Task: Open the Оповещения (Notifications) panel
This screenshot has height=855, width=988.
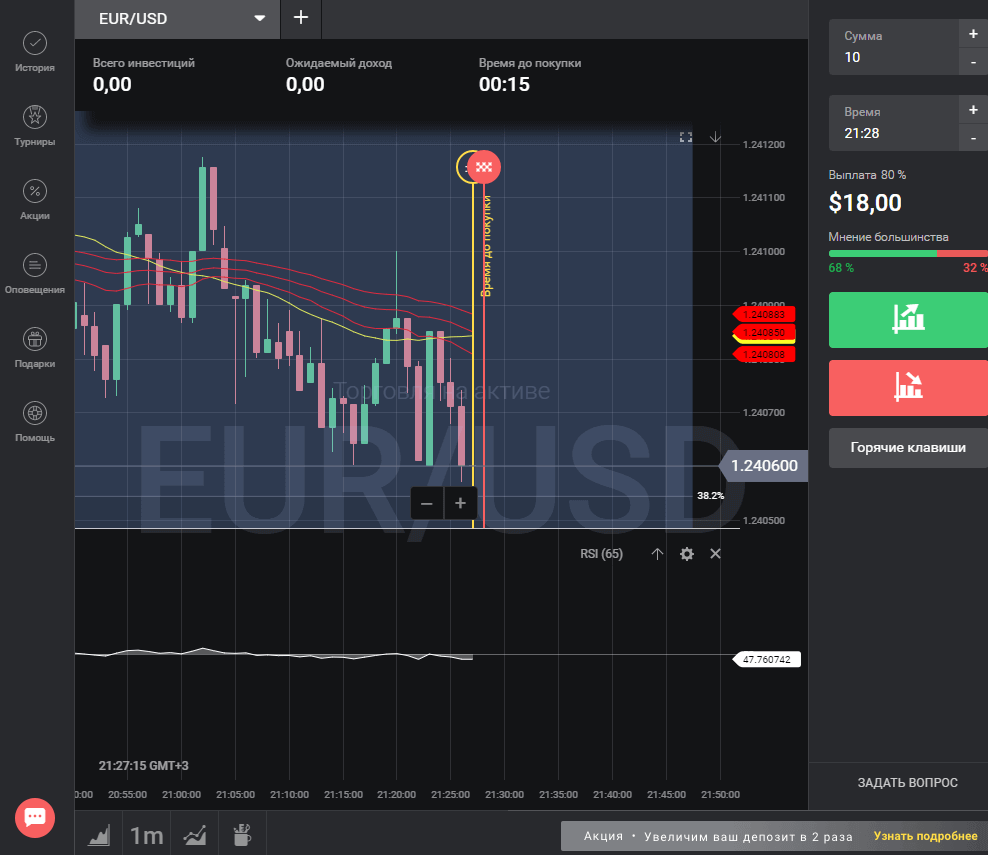Action: coord(35,274)
